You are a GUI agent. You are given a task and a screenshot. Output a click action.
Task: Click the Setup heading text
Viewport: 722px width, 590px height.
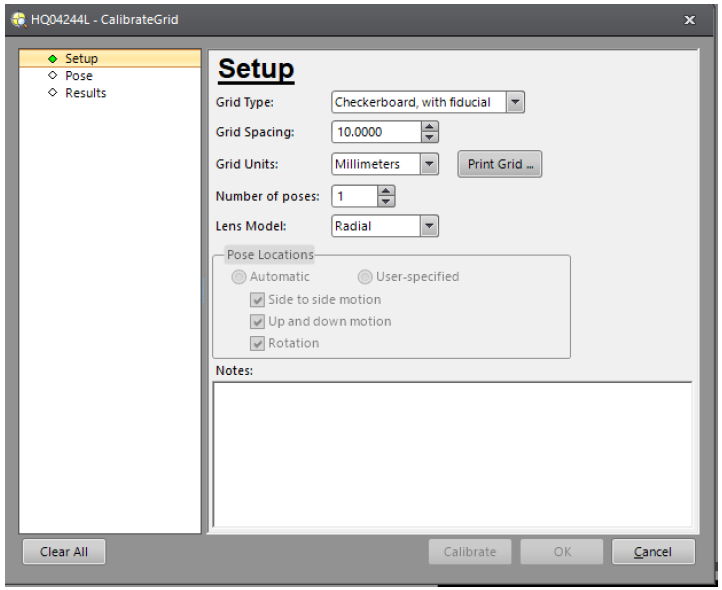pyautogui.click(x=256, y=69)
